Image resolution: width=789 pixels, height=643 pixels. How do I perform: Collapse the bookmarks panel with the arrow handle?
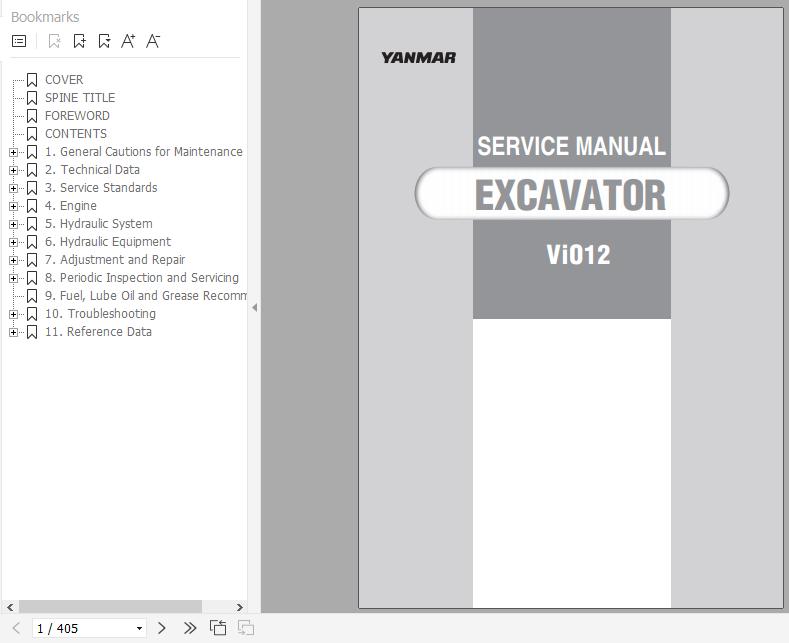tap(255, 307)
